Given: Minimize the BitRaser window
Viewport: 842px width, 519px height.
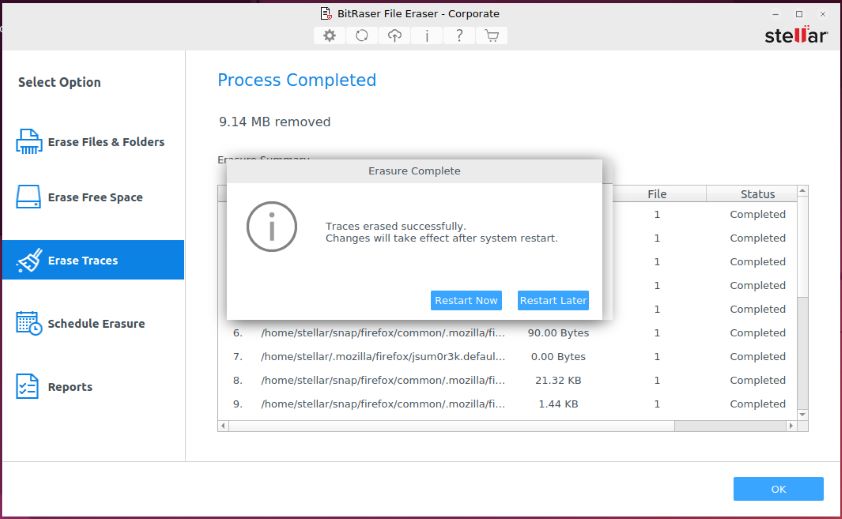Looking at the screenshot, I should 775,14.
